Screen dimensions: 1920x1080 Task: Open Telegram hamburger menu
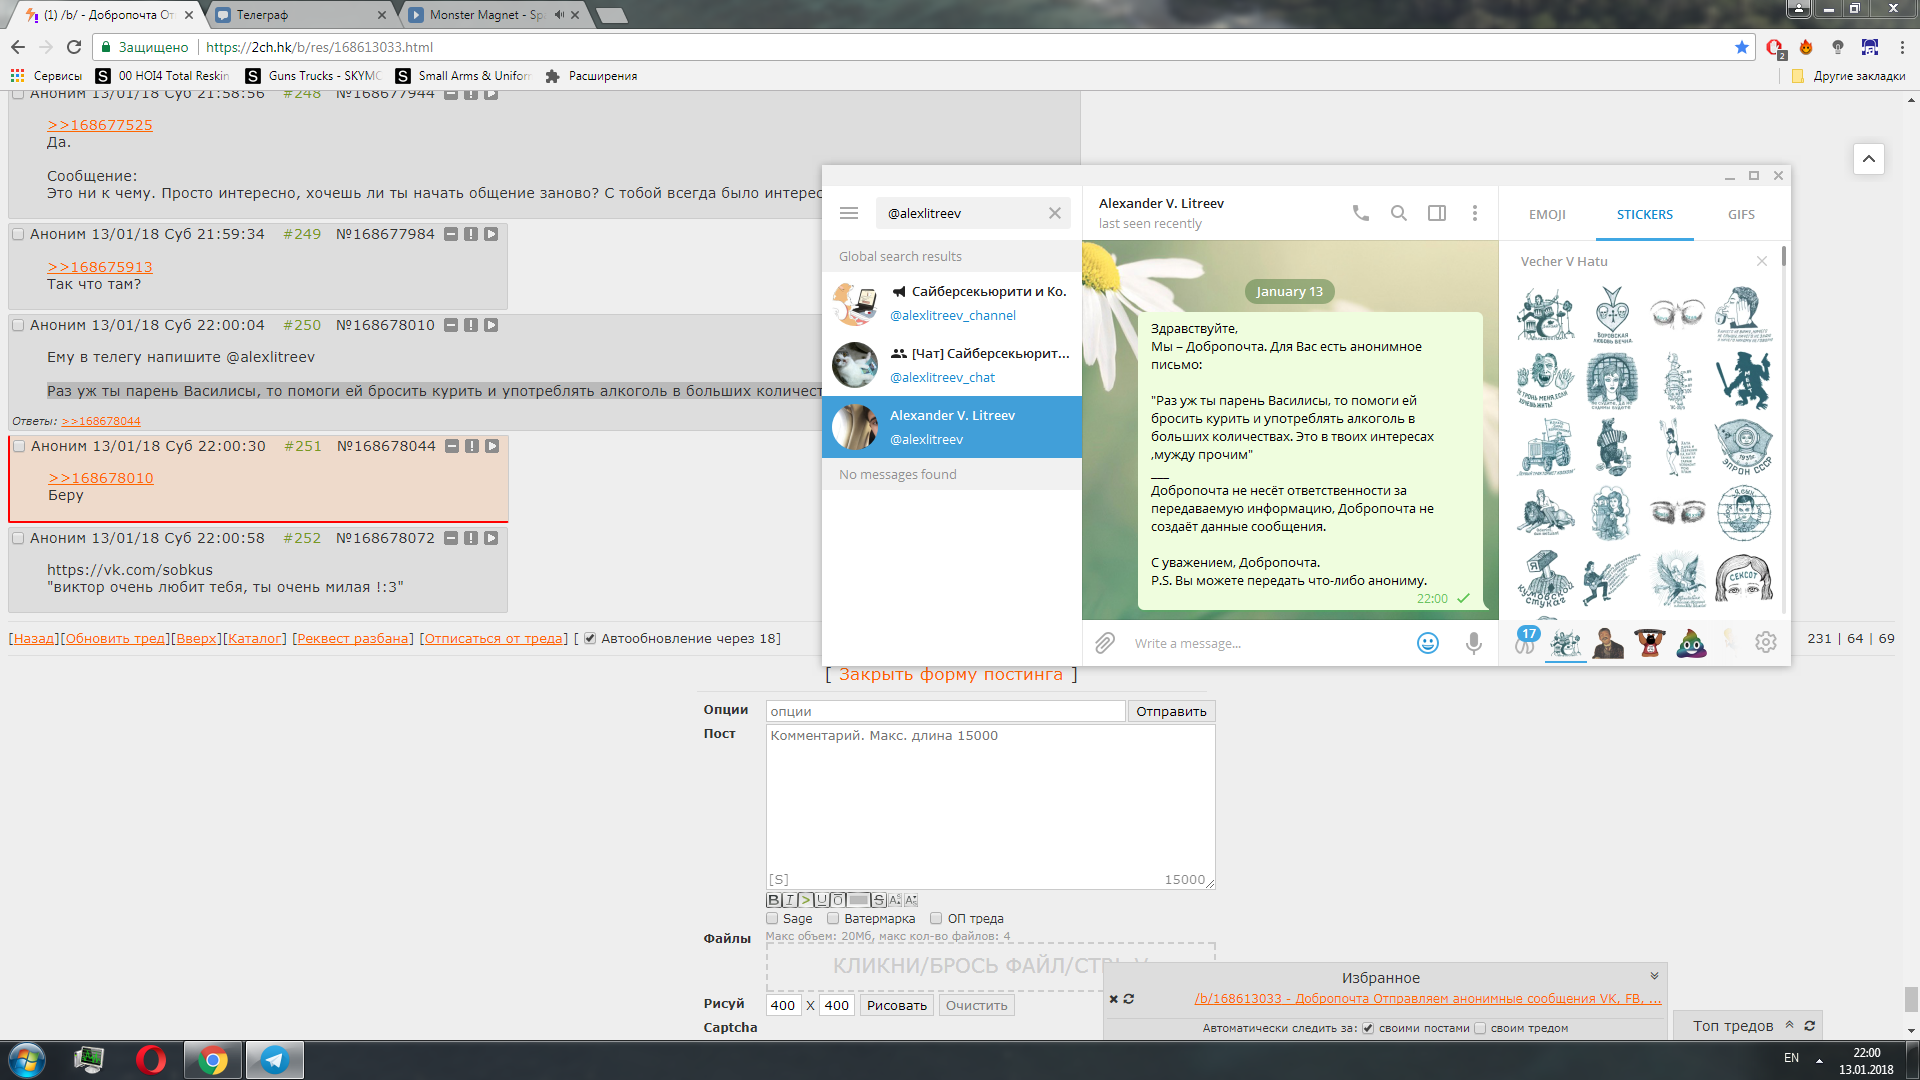tap(849, 213)
